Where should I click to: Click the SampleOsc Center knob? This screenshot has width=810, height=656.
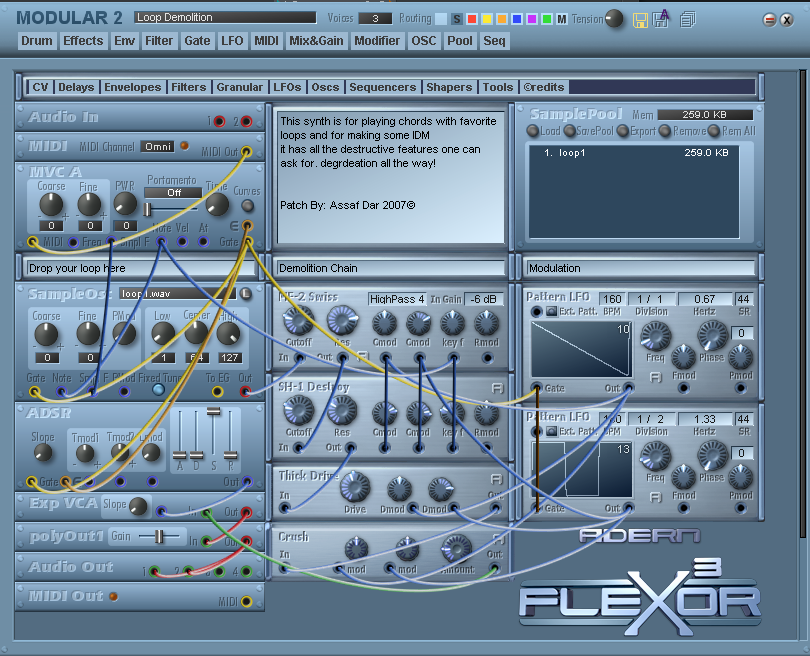196,333
